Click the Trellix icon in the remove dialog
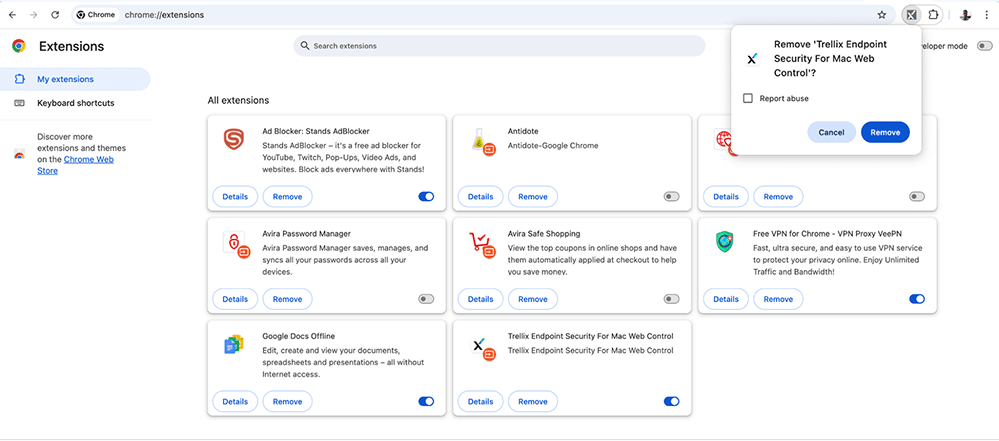The height and width of the screenshot is (441, 999). [x=752, y=59]
